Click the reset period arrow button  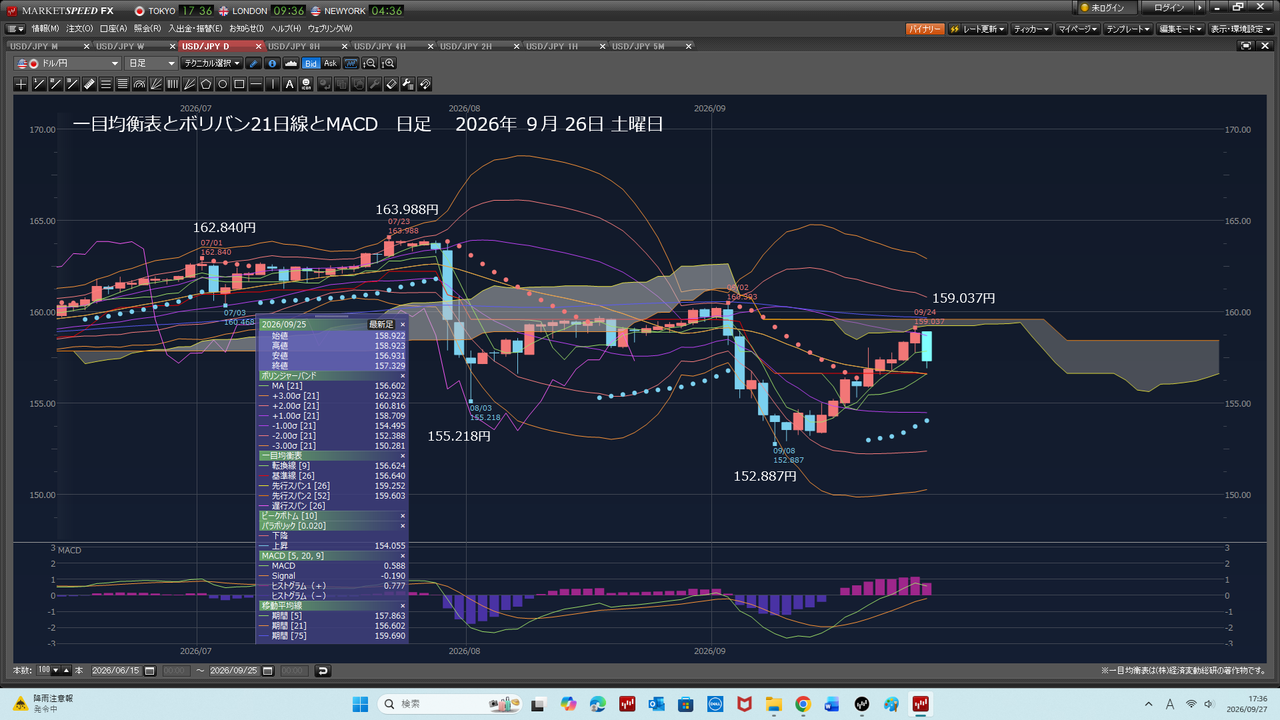click(323, 670)
